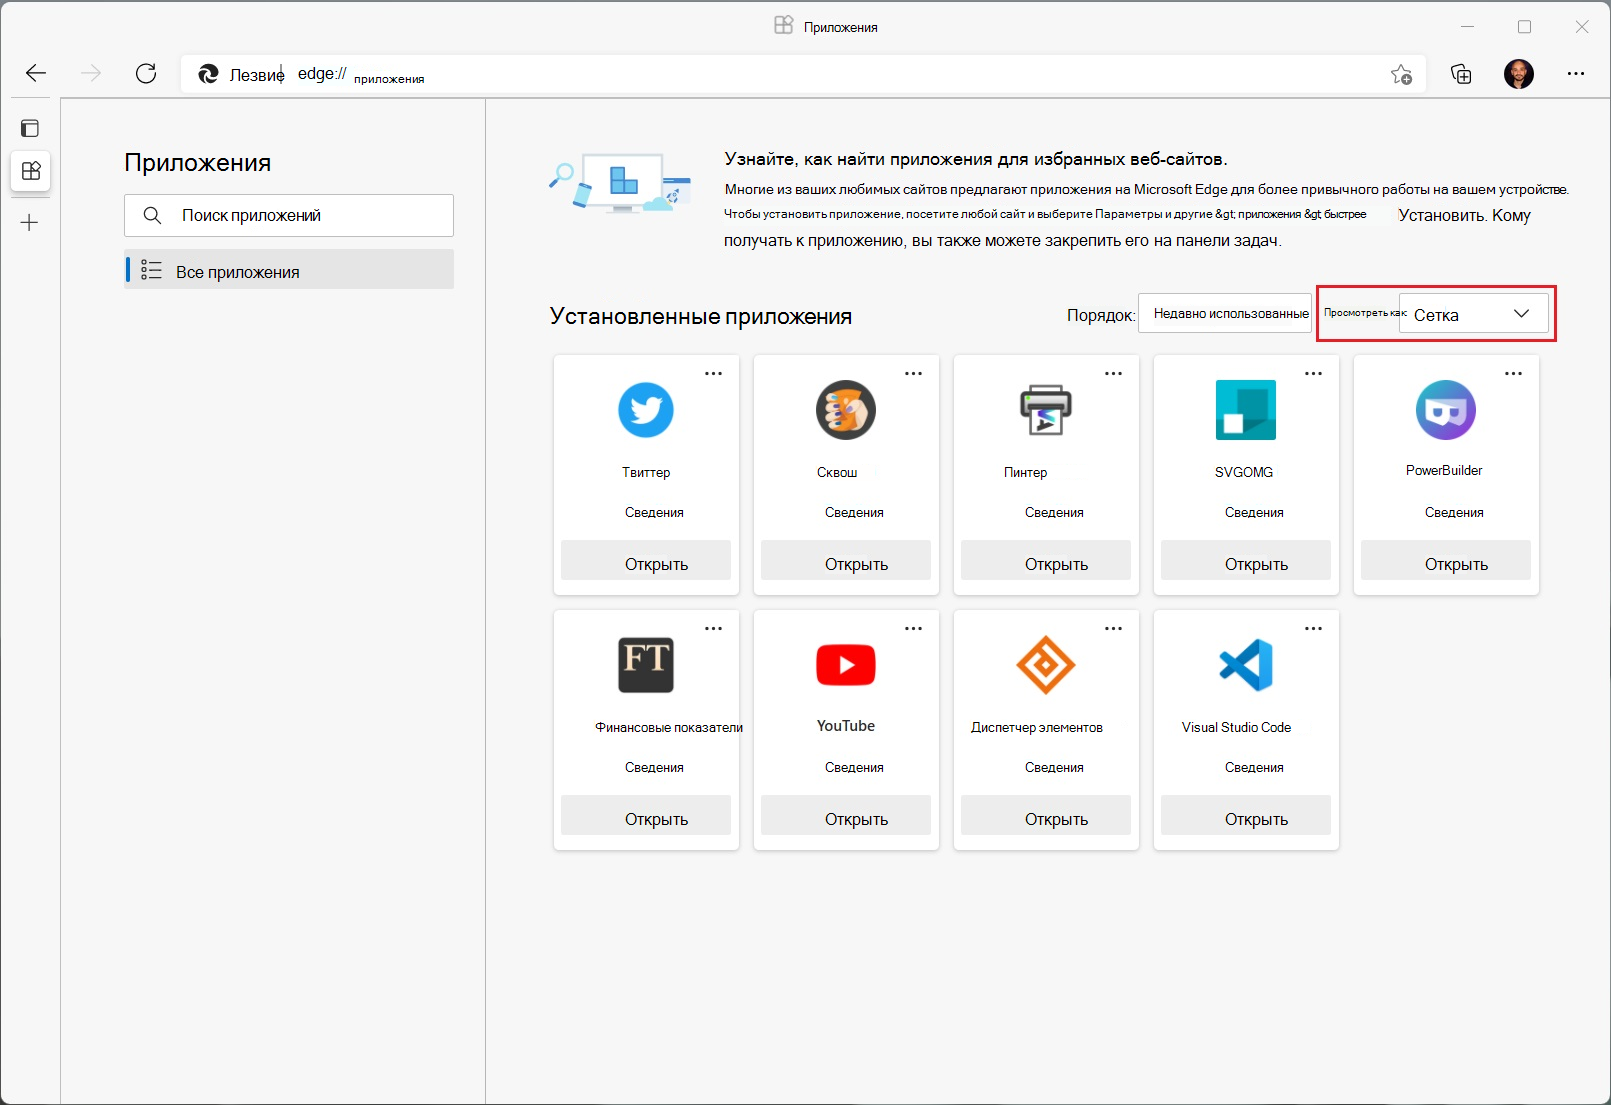
Task: Open the user profile avatar
Action: click(x=1519, y=74)
